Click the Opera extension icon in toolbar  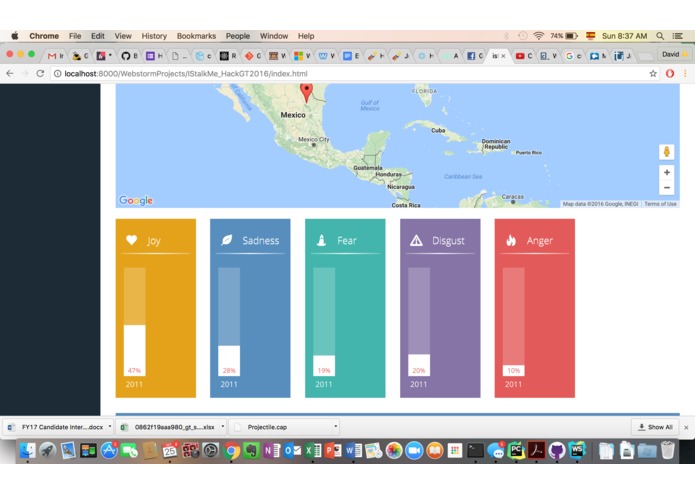click(670, 74)
